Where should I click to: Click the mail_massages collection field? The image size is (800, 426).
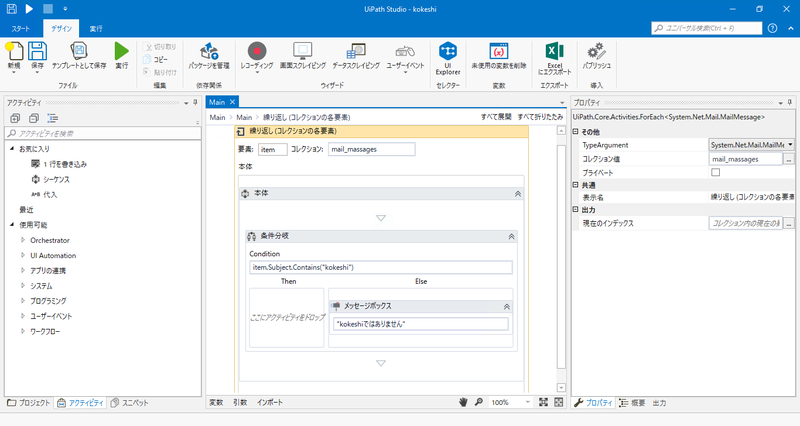[371, 149]
